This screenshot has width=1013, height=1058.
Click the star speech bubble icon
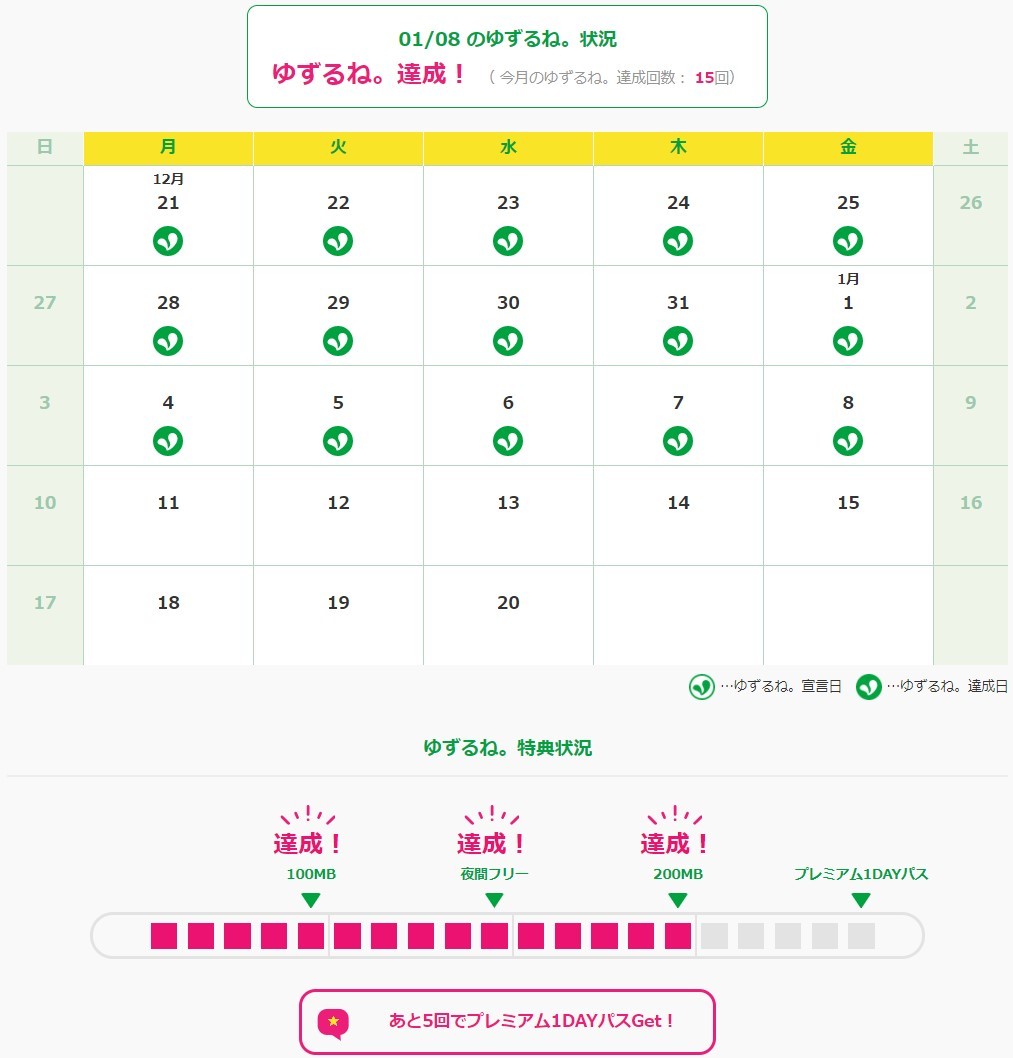tap(333, 1022)
